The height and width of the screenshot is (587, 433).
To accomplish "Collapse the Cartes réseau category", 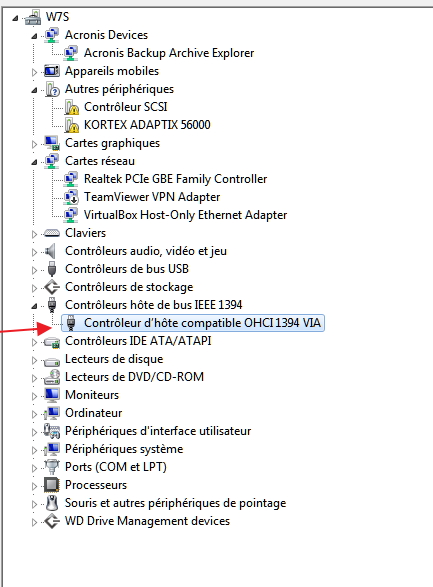I will [x=34, y=162].
